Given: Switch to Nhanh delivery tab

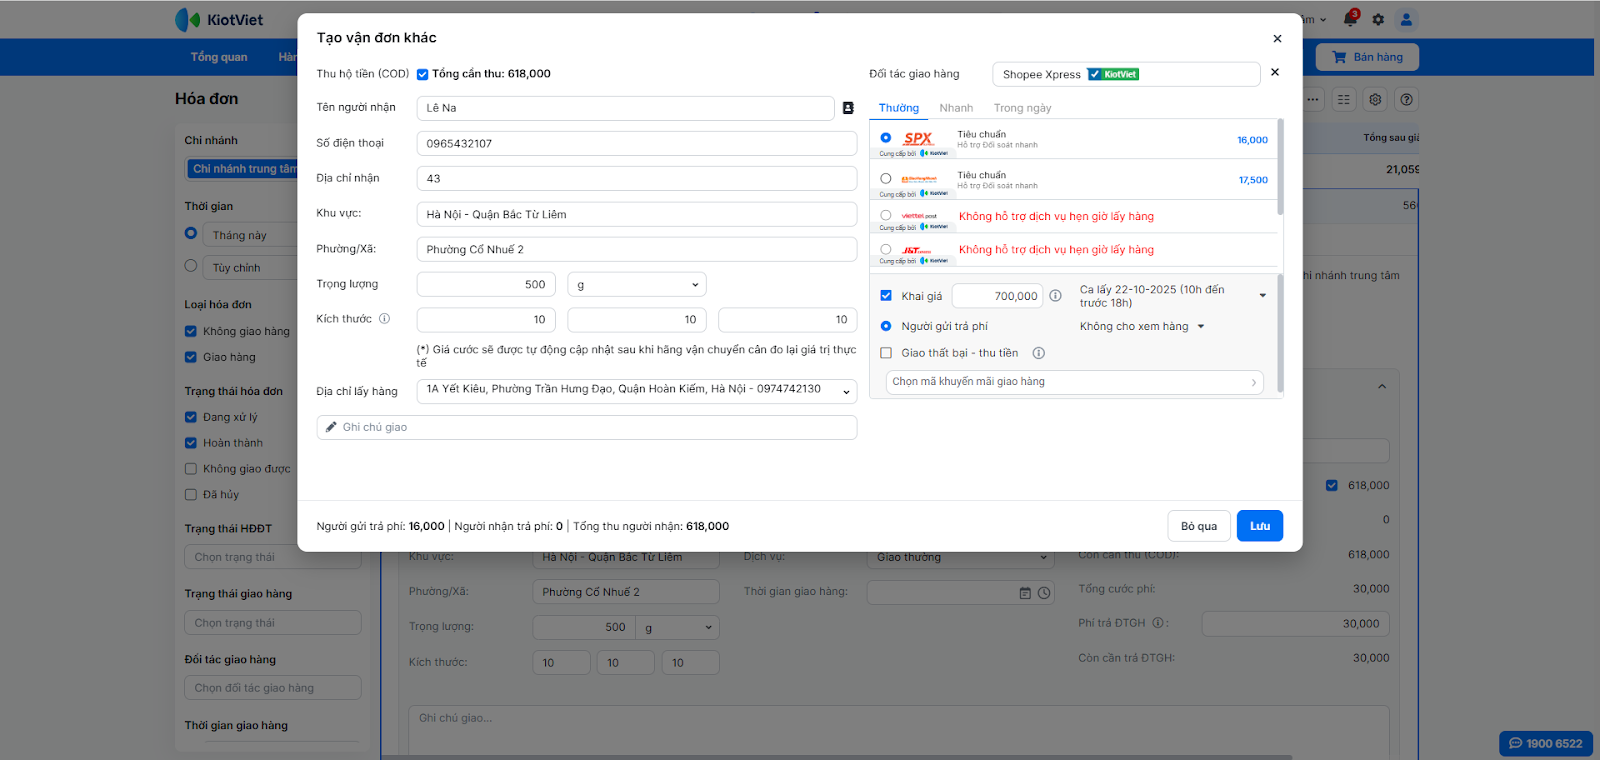Looking at the screenshot, I should point(956,108).
